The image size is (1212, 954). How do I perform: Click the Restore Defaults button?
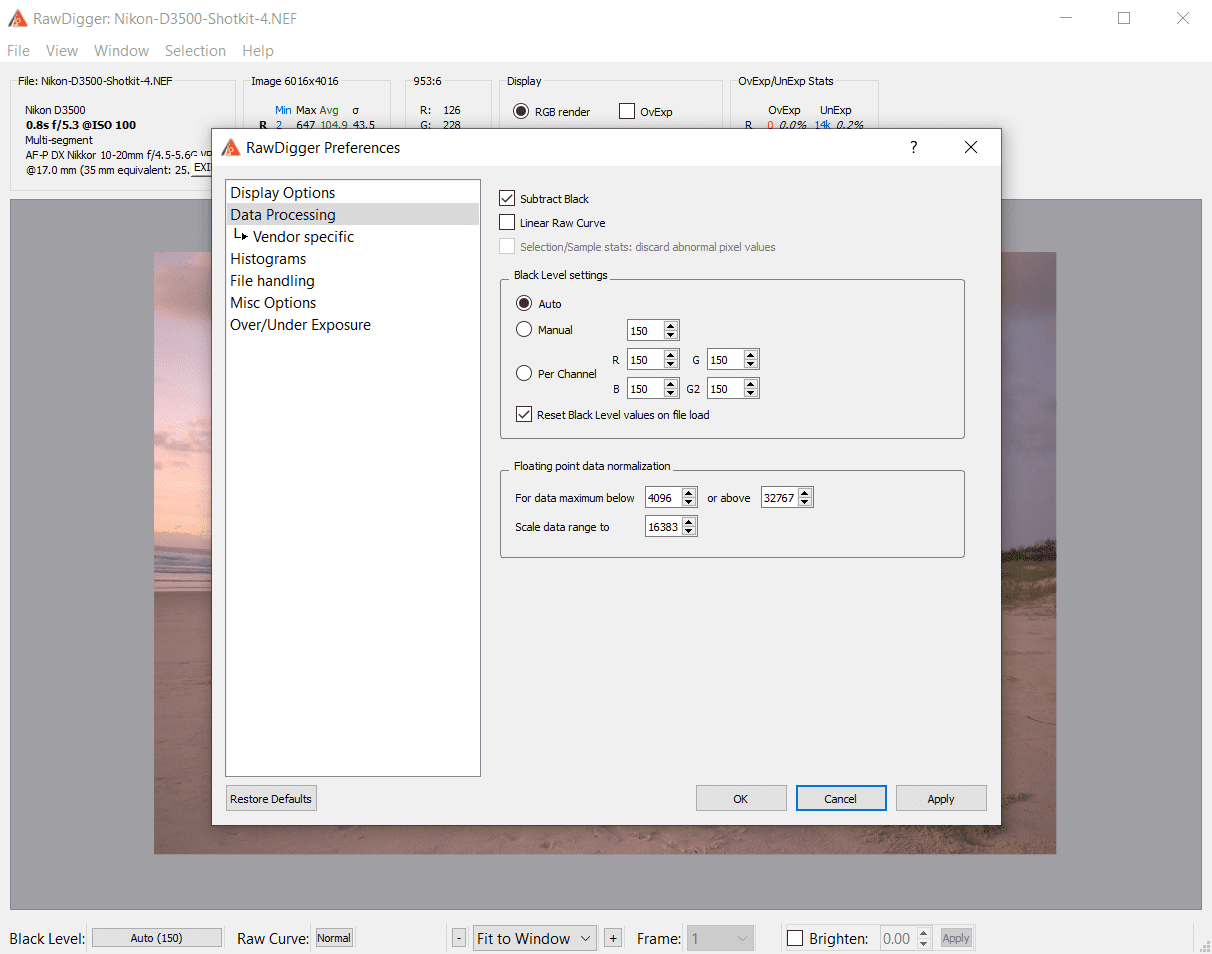point(271,798)
